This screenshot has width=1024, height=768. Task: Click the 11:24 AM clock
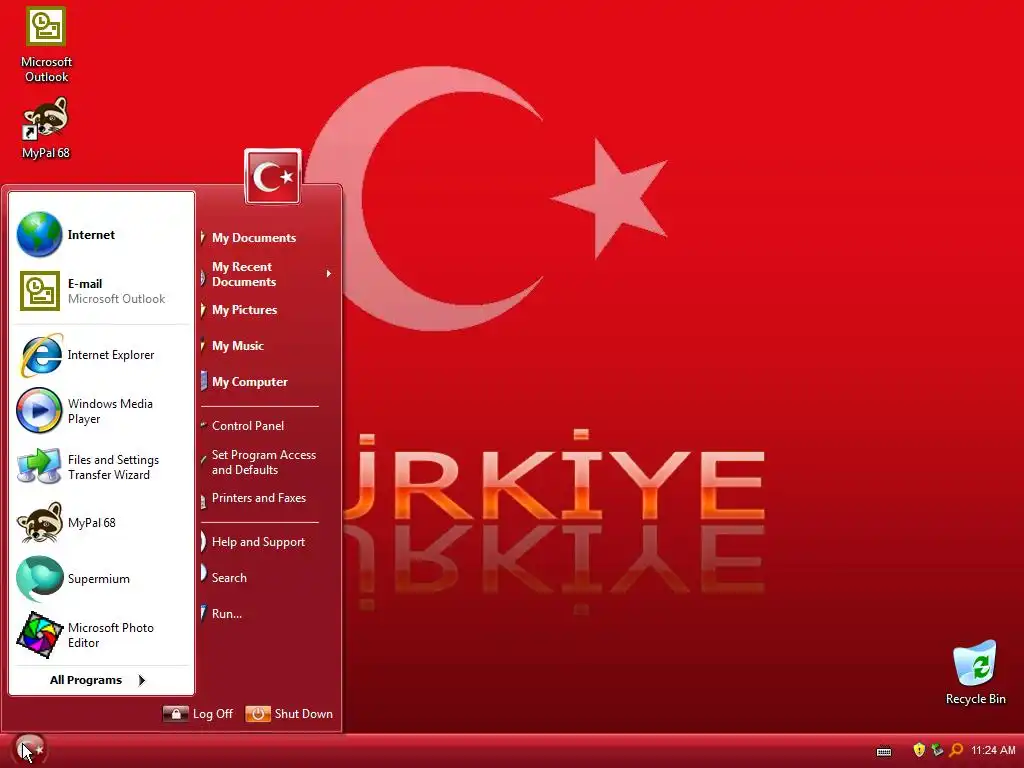click(x=993, y=750)
